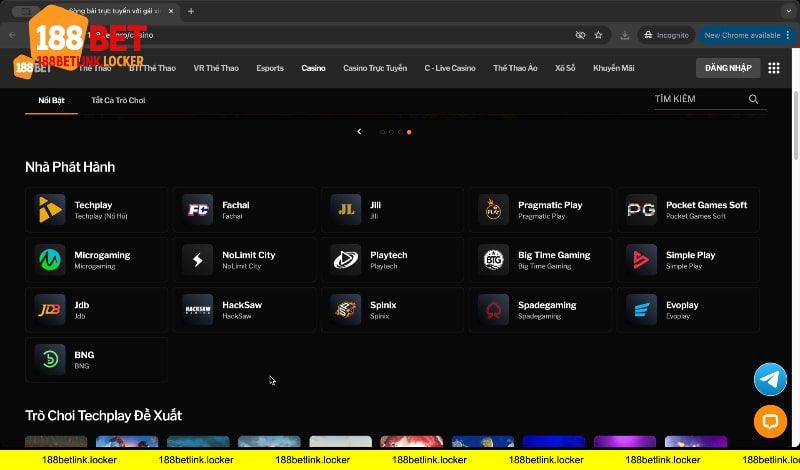800x470 pixels.
Task: Open the Xổ Số menu item
Action: click(565, 68)
